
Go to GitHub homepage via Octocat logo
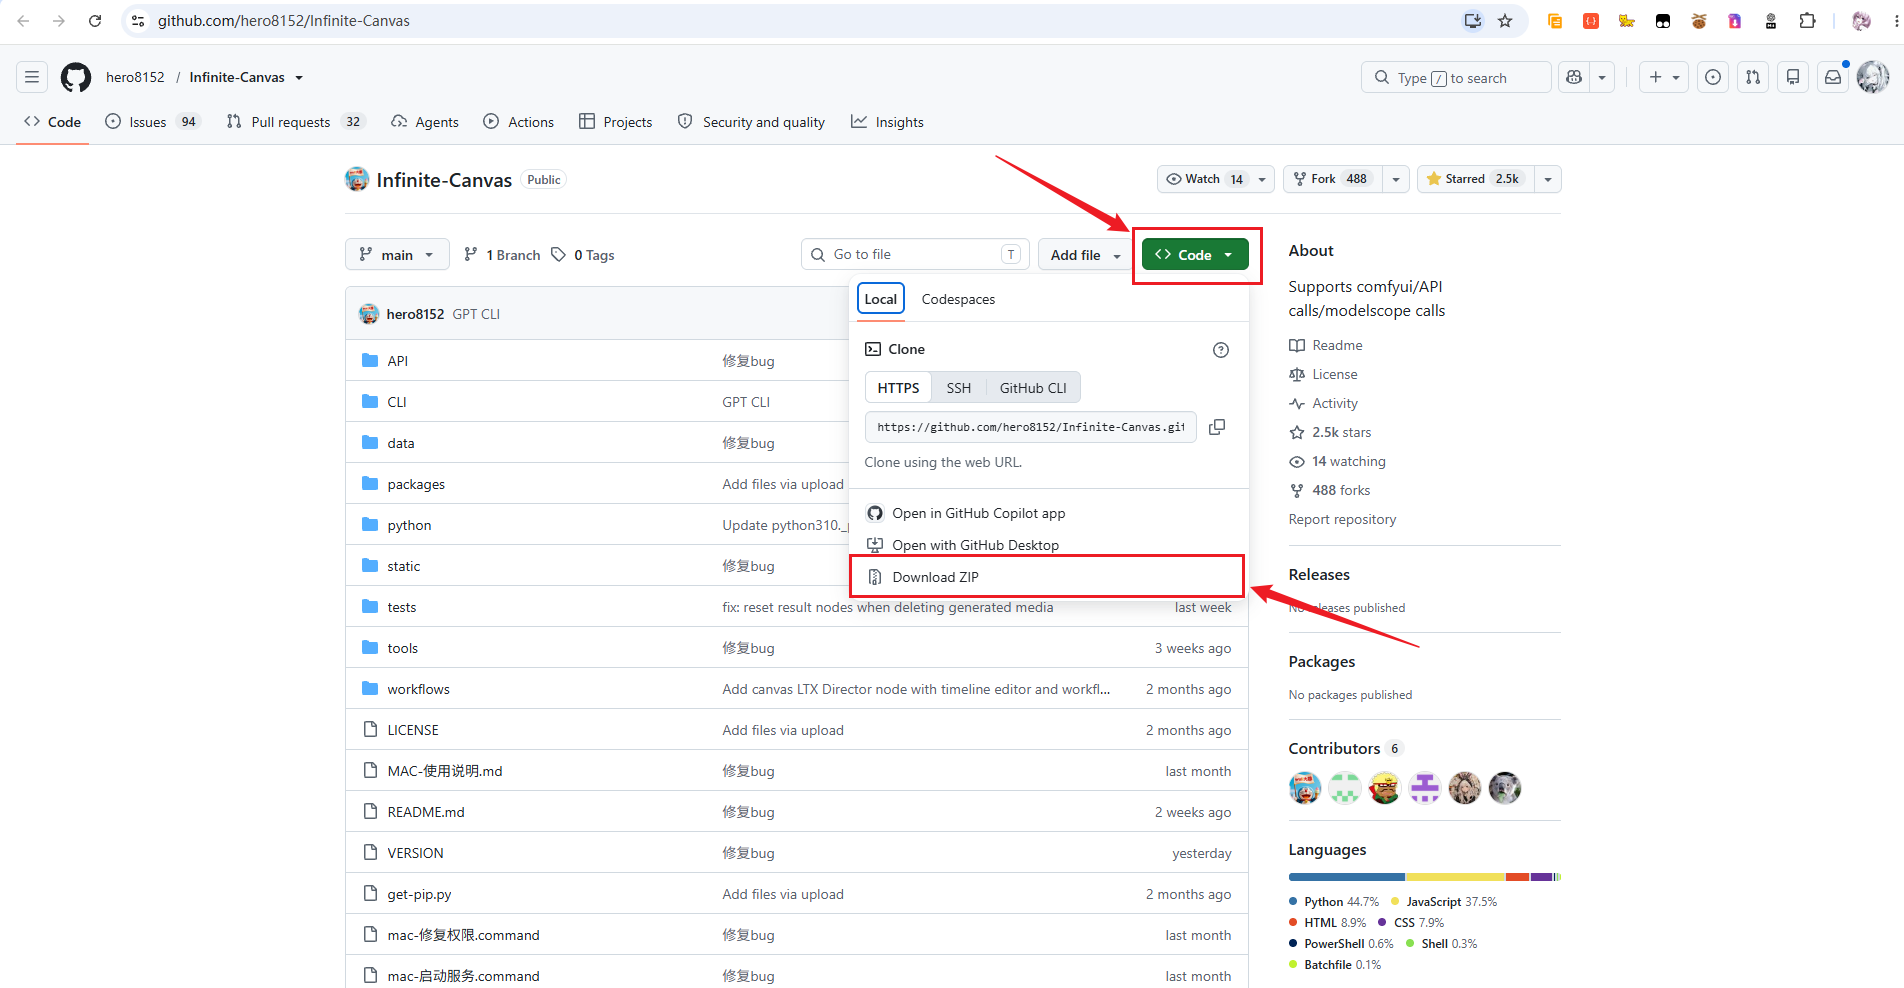[x=76, y=77]
